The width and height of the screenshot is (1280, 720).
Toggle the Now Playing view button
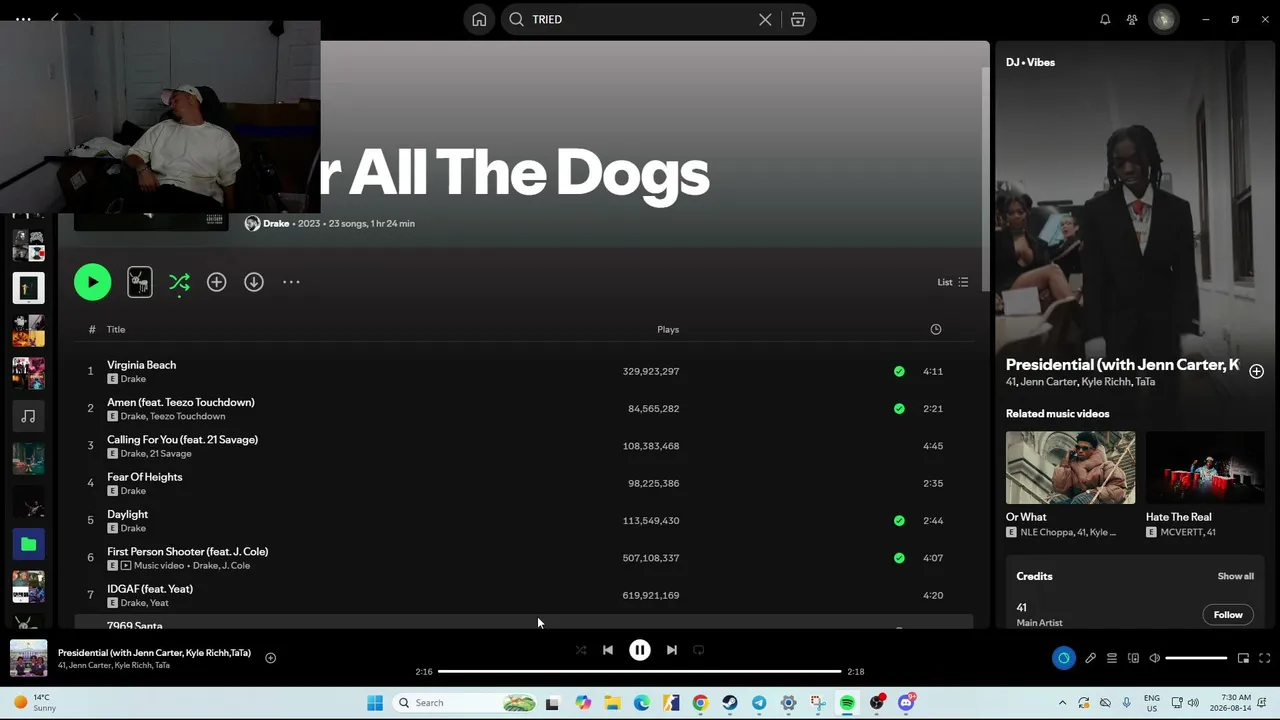[1063, 658]
